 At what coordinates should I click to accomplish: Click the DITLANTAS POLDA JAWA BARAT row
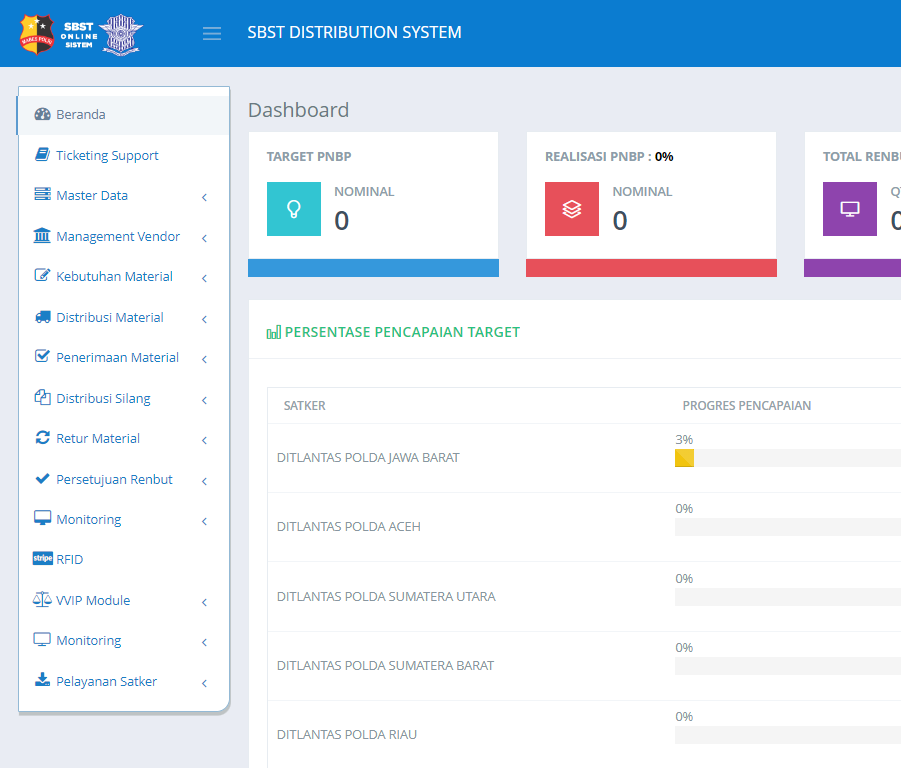pos(584,458)
